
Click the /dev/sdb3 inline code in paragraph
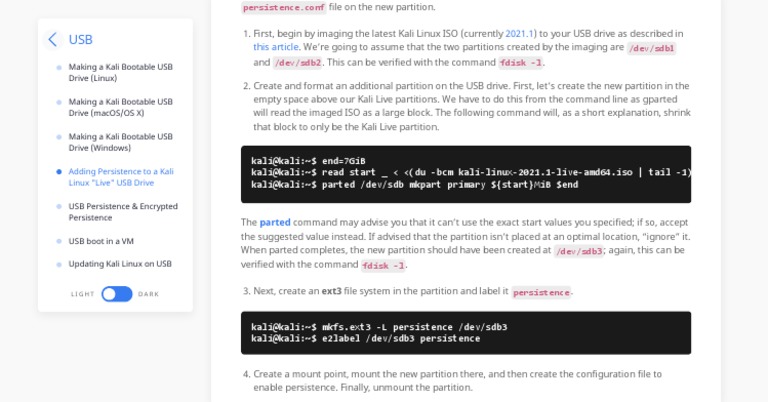click(579, 251)
